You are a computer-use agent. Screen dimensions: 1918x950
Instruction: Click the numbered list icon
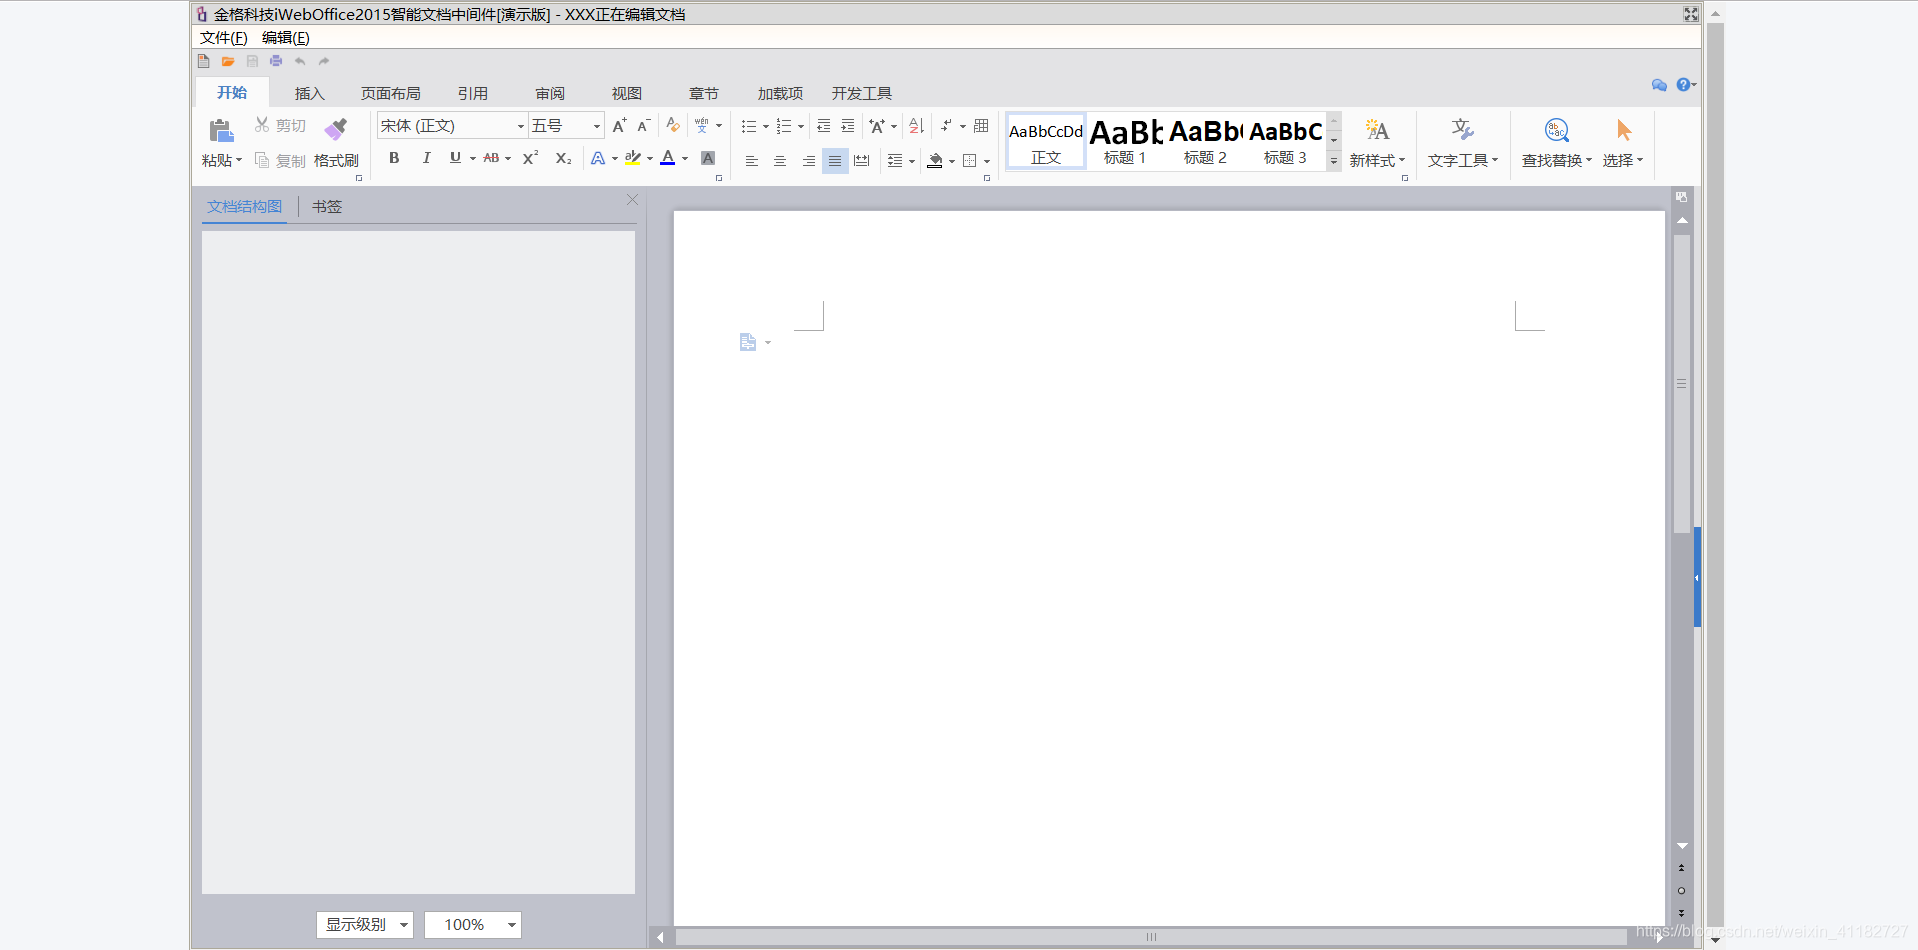coord(784,126)
